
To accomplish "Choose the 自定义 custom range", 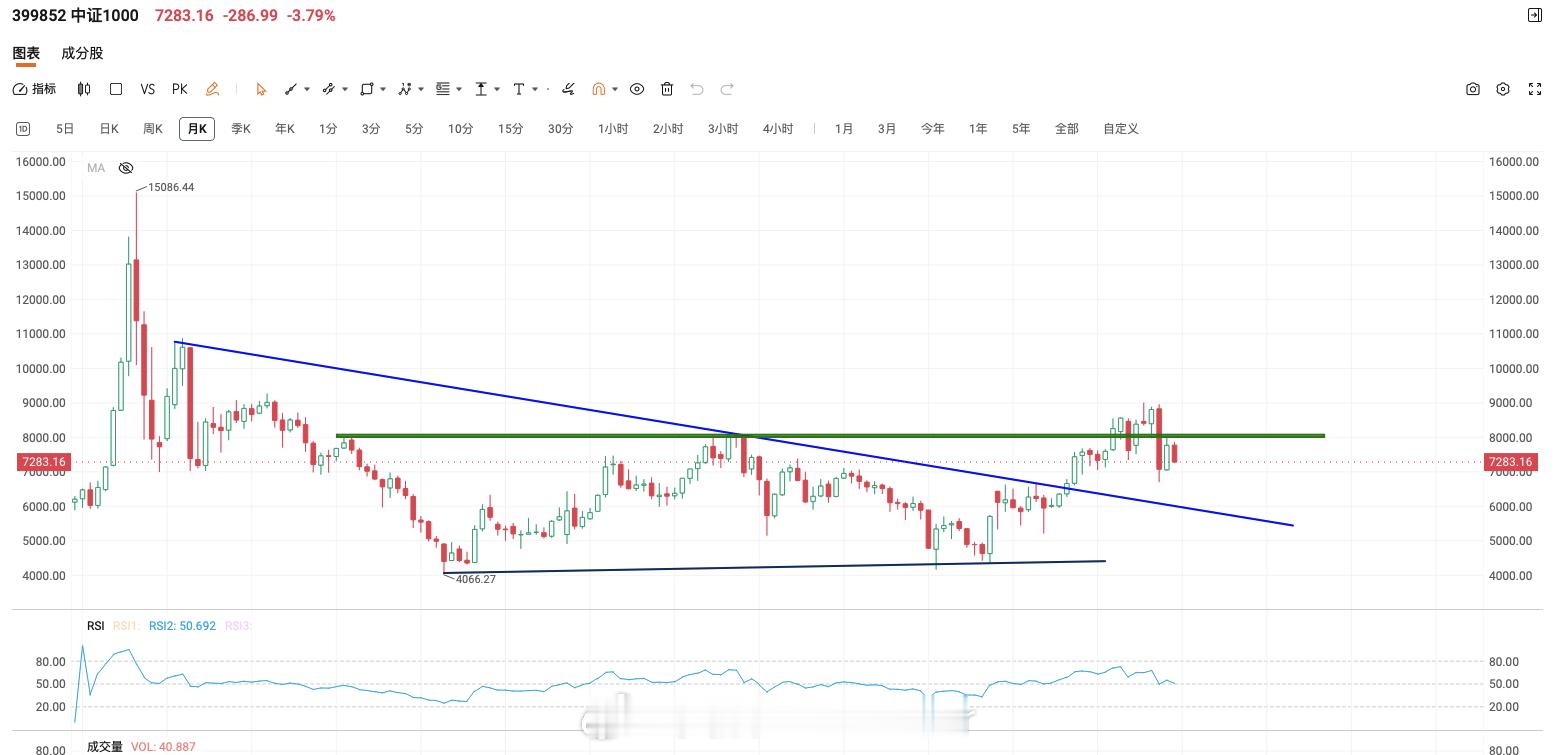I will (x=1121, y=129).
